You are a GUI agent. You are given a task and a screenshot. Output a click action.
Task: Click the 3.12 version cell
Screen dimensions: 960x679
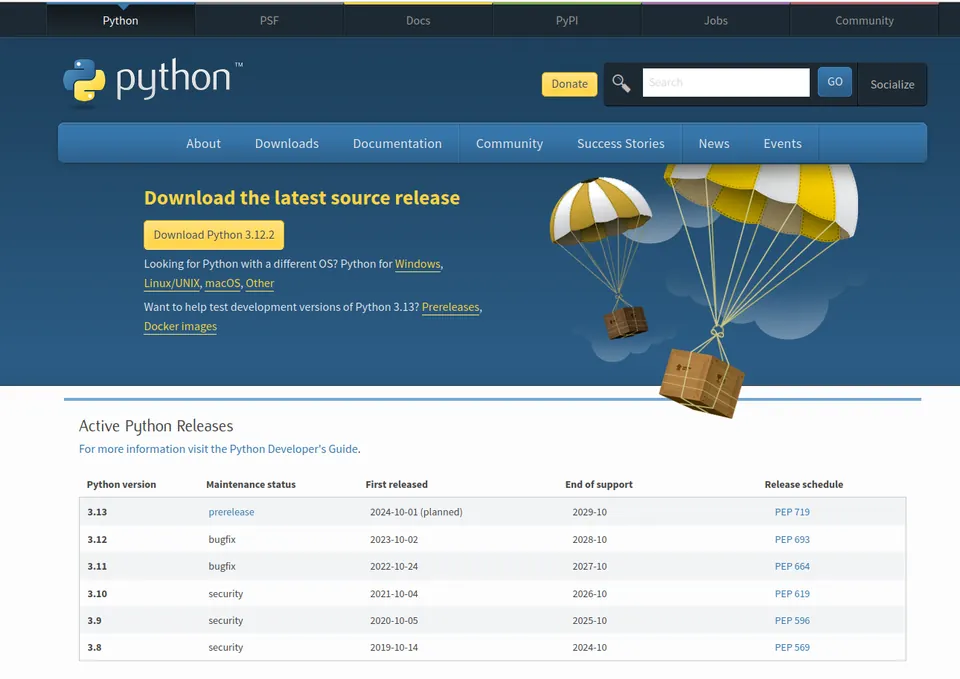point(97,539)
